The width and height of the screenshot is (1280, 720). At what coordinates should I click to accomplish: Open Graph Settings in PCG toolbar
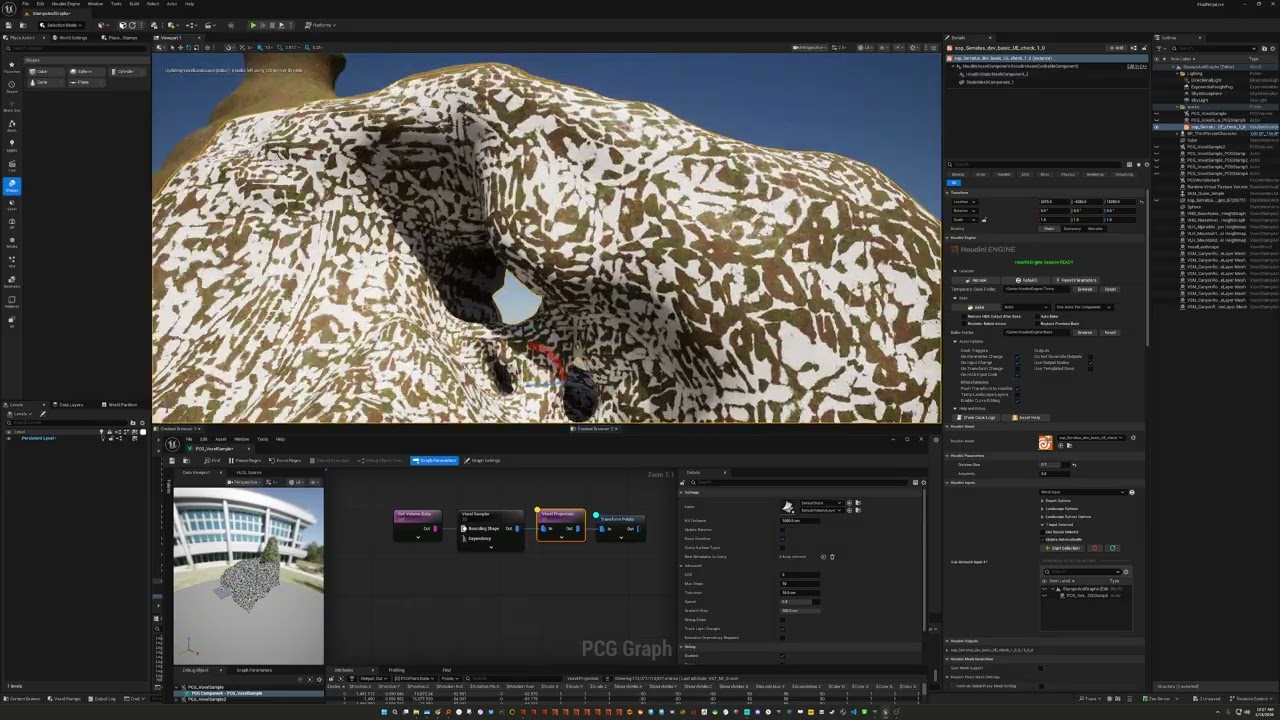point(482,460)
